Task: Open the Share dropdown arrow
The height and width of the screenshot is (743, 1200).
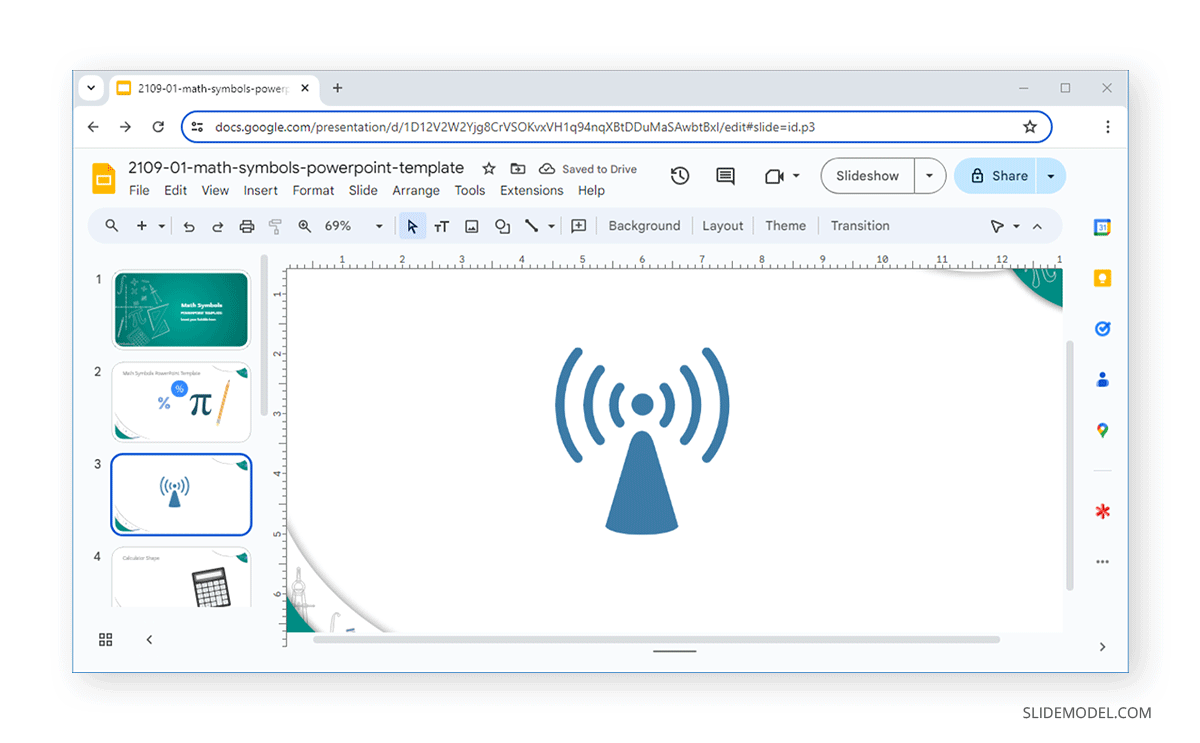Action: tap(1050, 175)
